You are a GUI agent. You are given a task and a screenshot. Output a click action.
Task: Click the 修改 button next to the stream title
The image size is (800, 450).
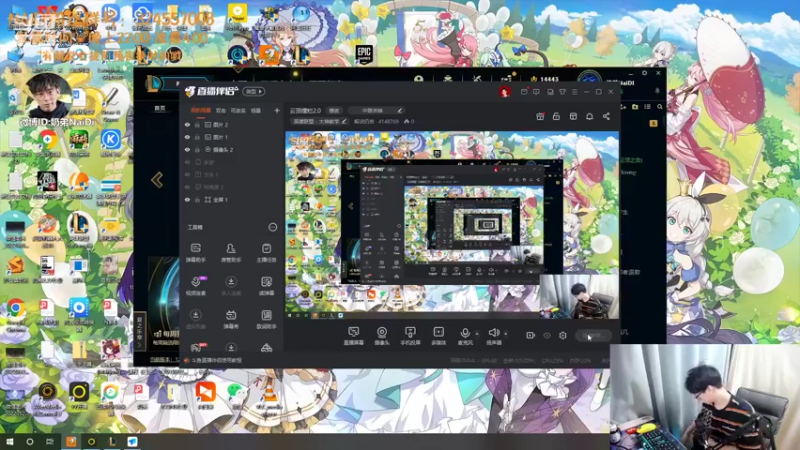click(334, 110)
